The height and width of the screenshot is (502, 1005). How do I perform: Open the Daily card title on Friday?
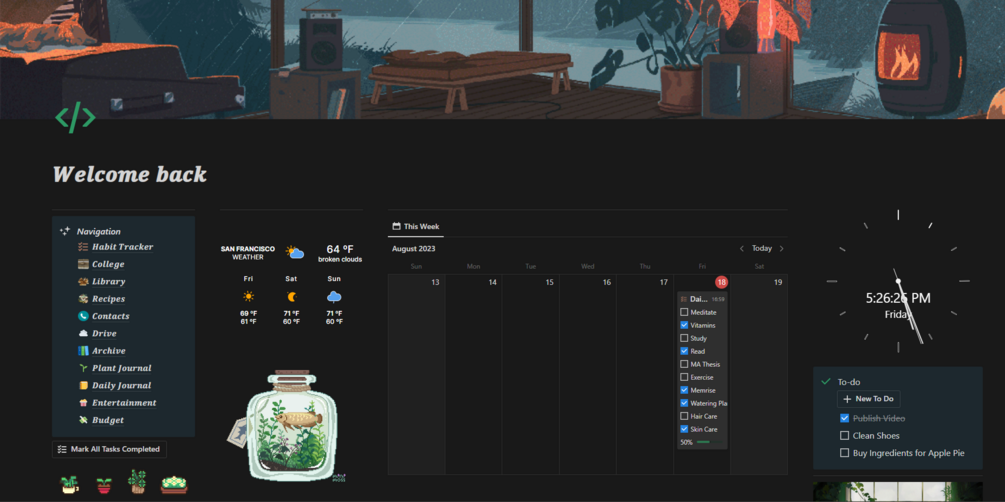point(699,299)
